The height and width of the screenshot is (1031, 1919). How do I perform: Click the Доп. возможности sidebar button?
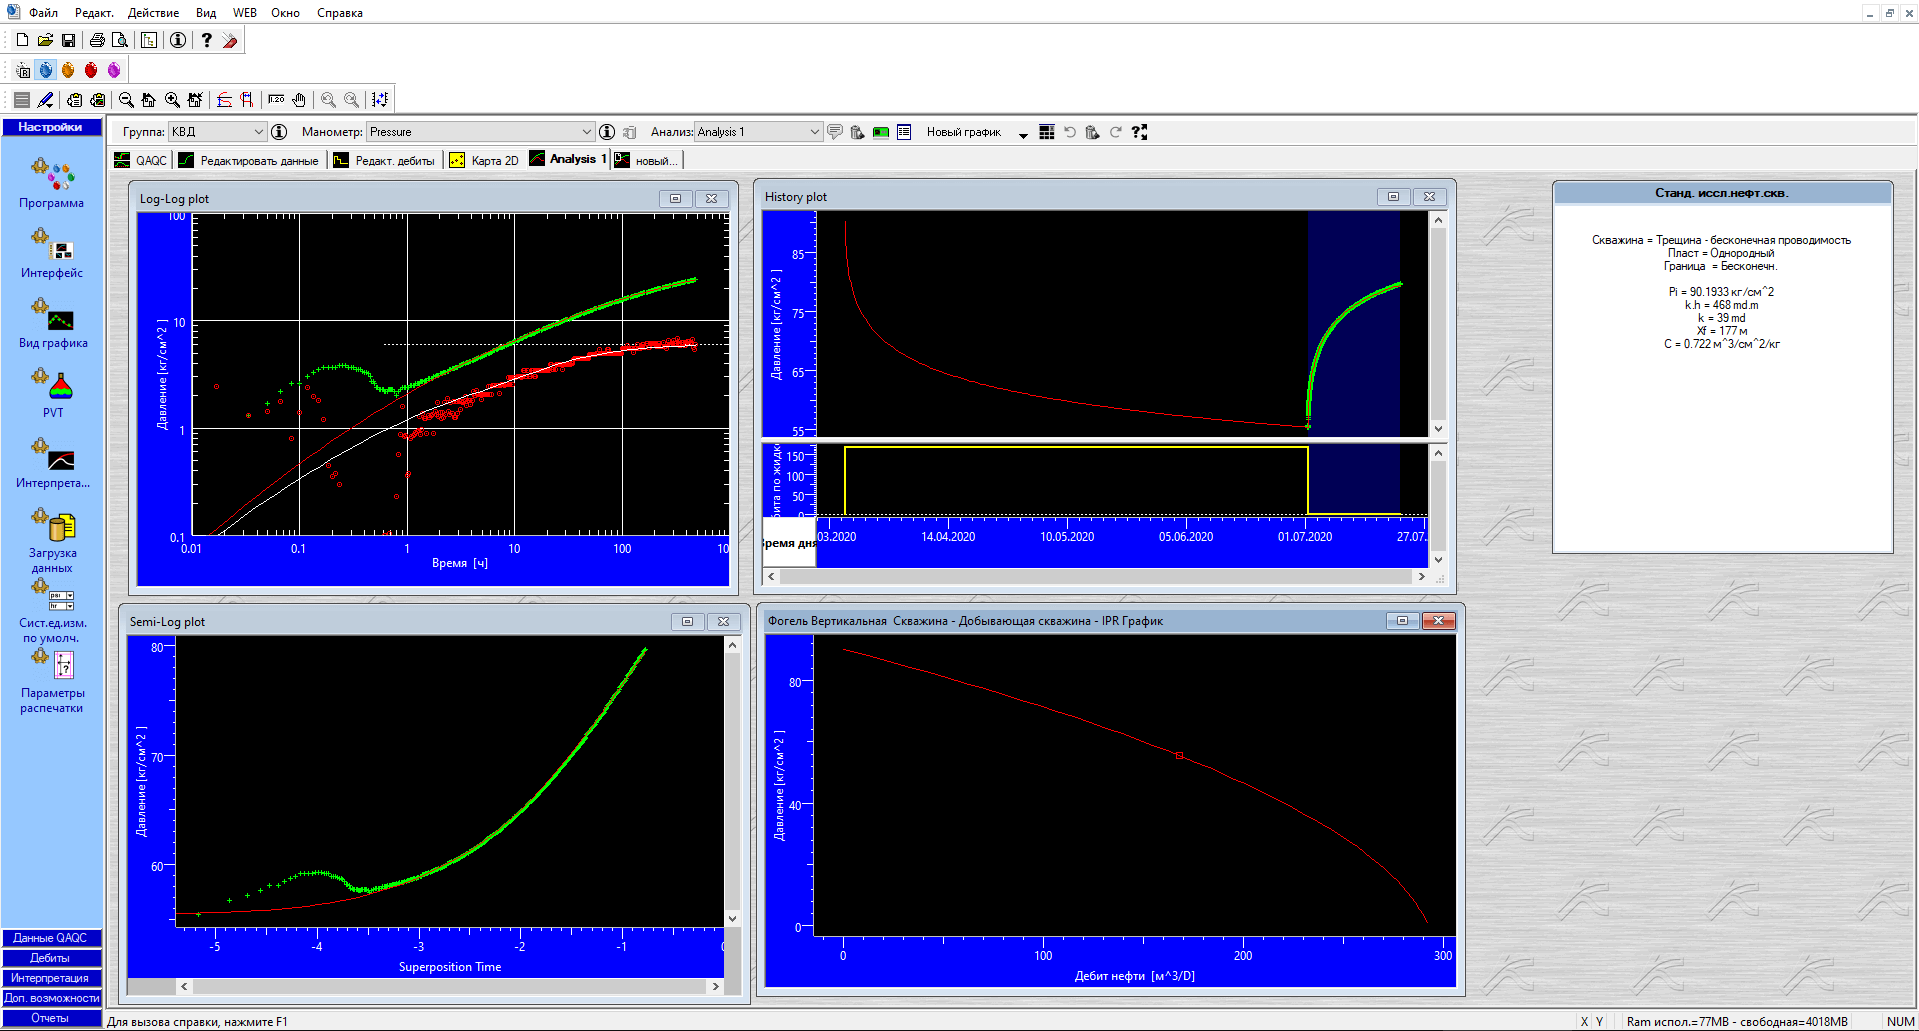(51, 998)
